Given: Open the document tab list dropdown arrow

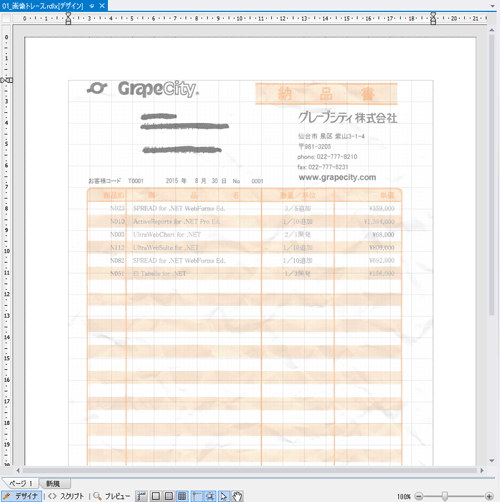Looking at the screenshot, I should 492,6.
